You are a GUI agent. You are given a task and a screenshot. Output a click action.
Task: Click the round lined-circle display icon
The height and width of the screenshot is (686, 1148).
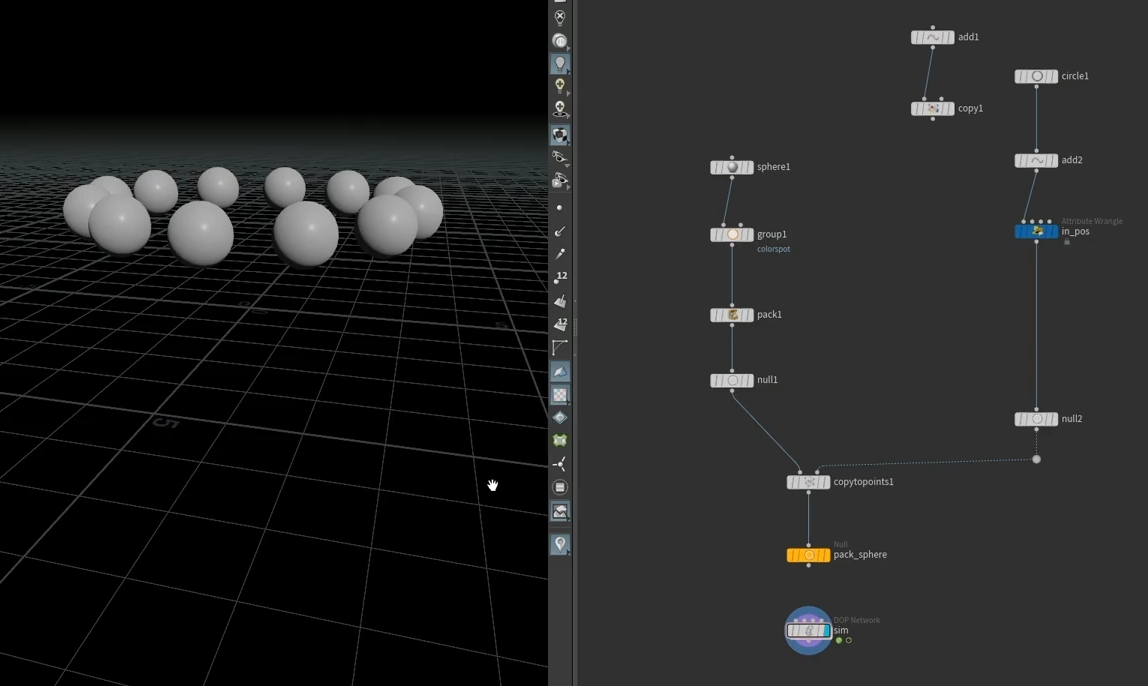(x=560, y=487)
